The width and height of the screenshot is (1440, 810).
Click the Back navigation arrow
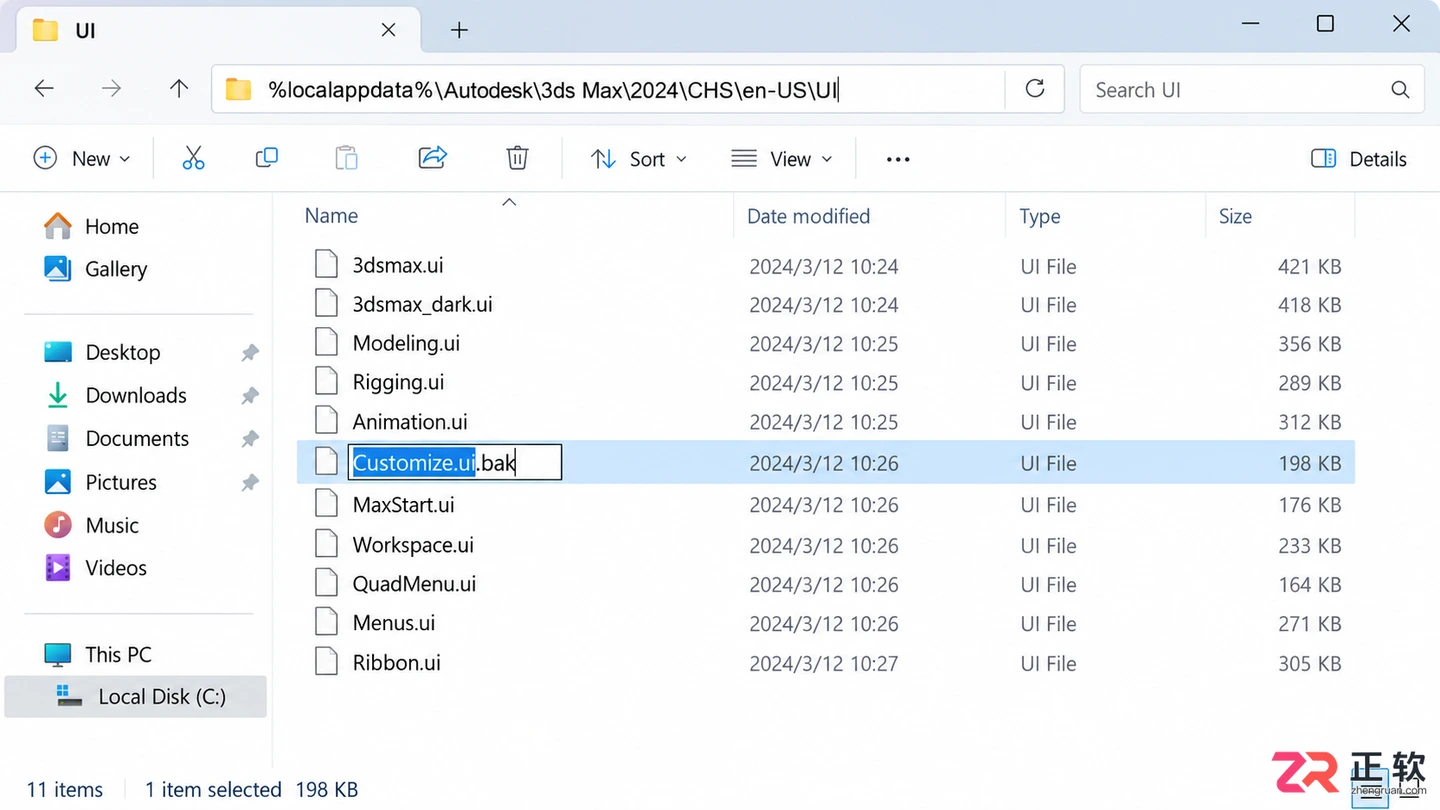44,89
